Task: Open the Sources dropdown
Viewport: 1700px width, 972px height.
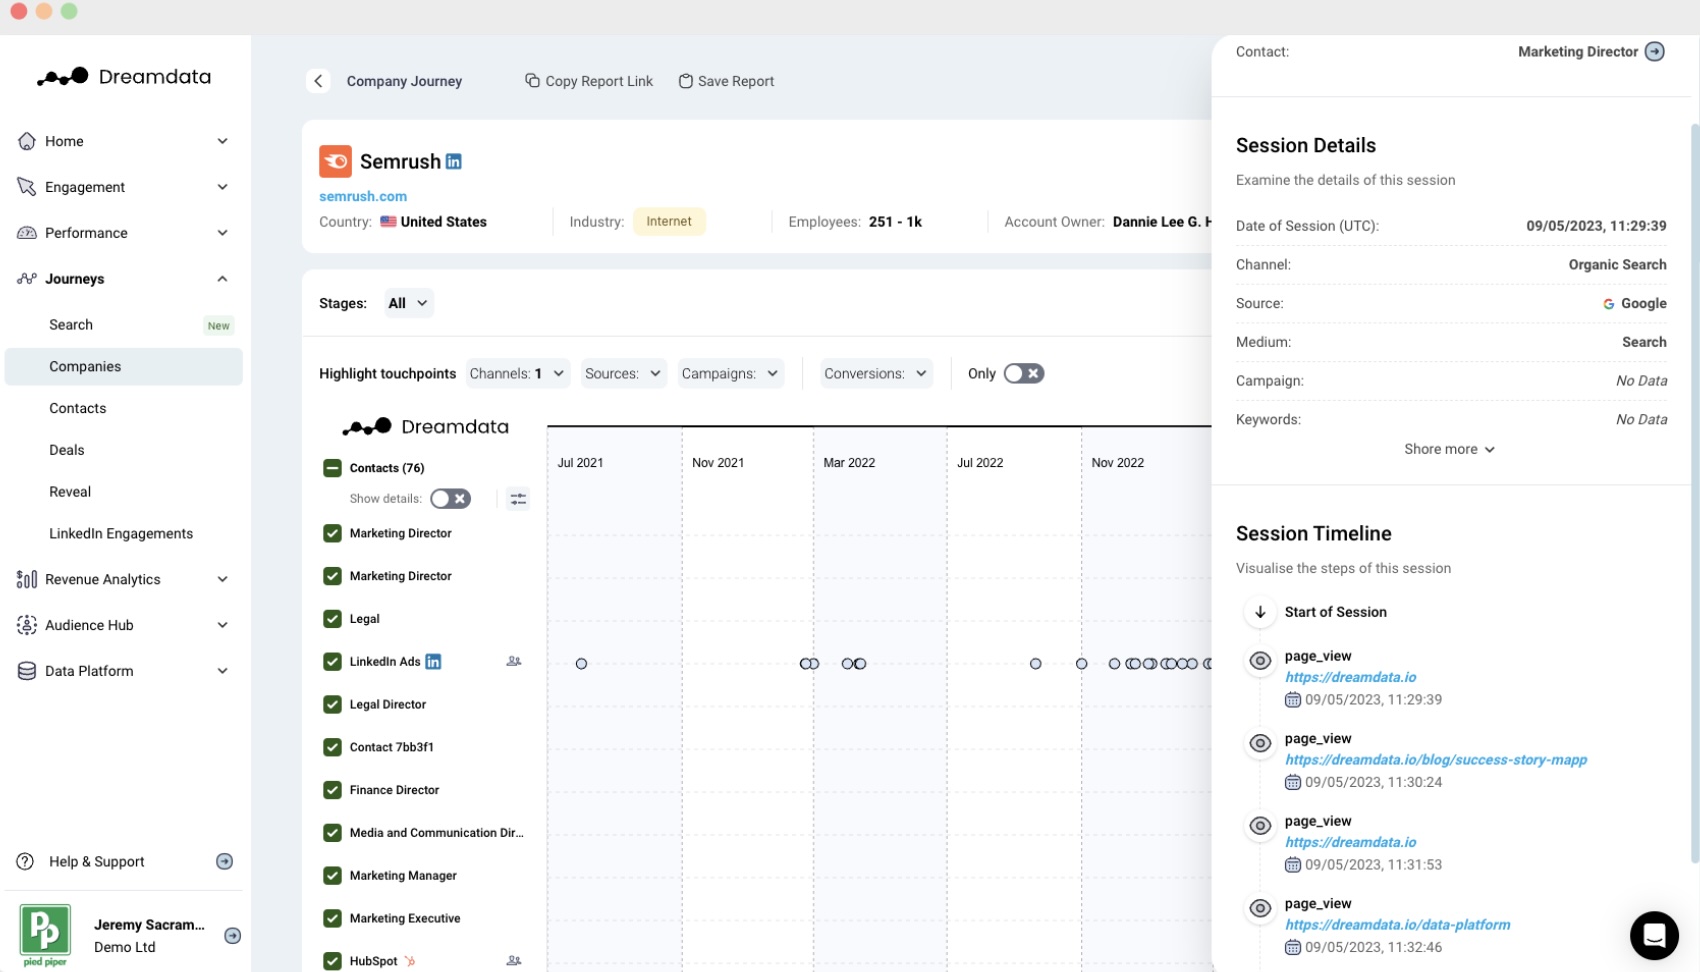Action: [623, 374]
